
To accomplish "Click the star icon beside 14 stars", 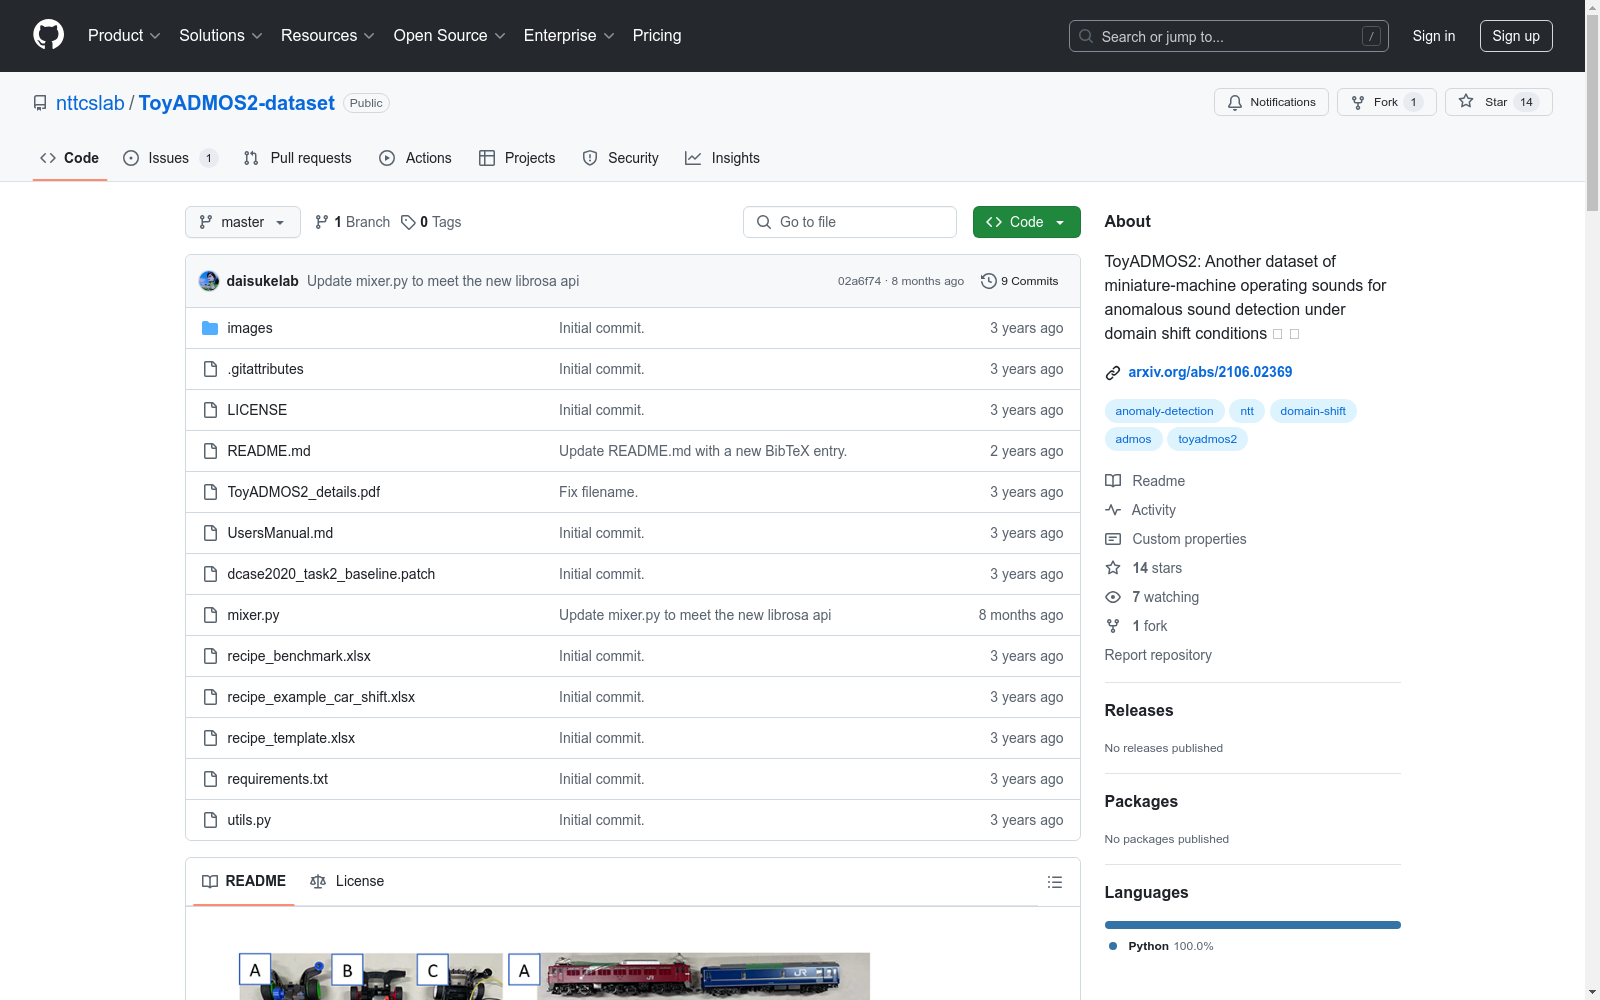I will (1113, 568).
